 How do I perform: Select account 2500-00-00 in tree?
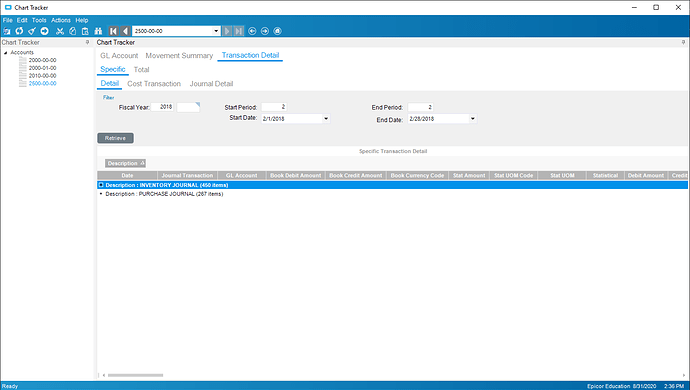pyautogui.click(x=42, y=84)
